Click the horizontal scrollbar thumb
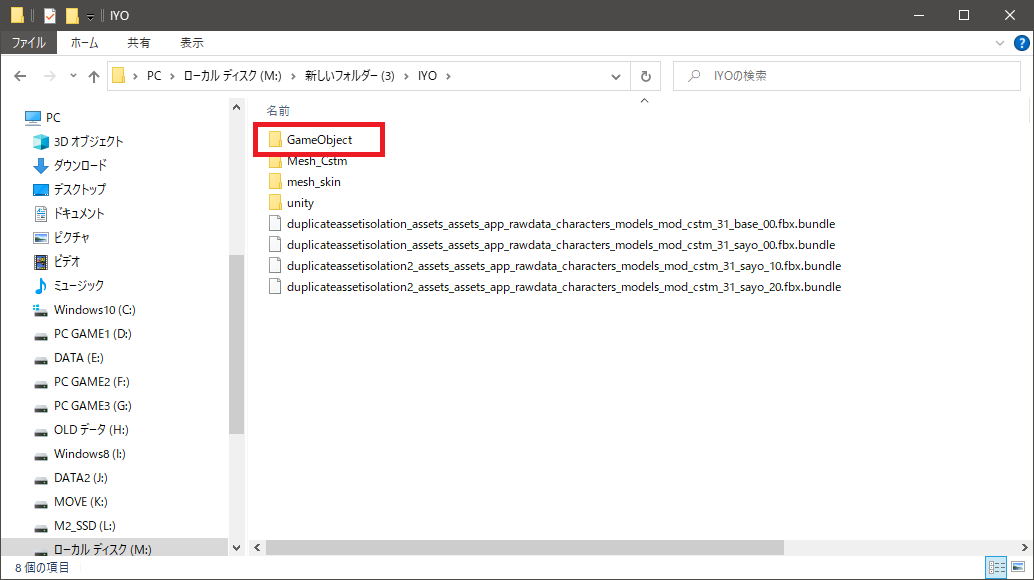This screenshot has height=580, width=1034. (525, 548)
